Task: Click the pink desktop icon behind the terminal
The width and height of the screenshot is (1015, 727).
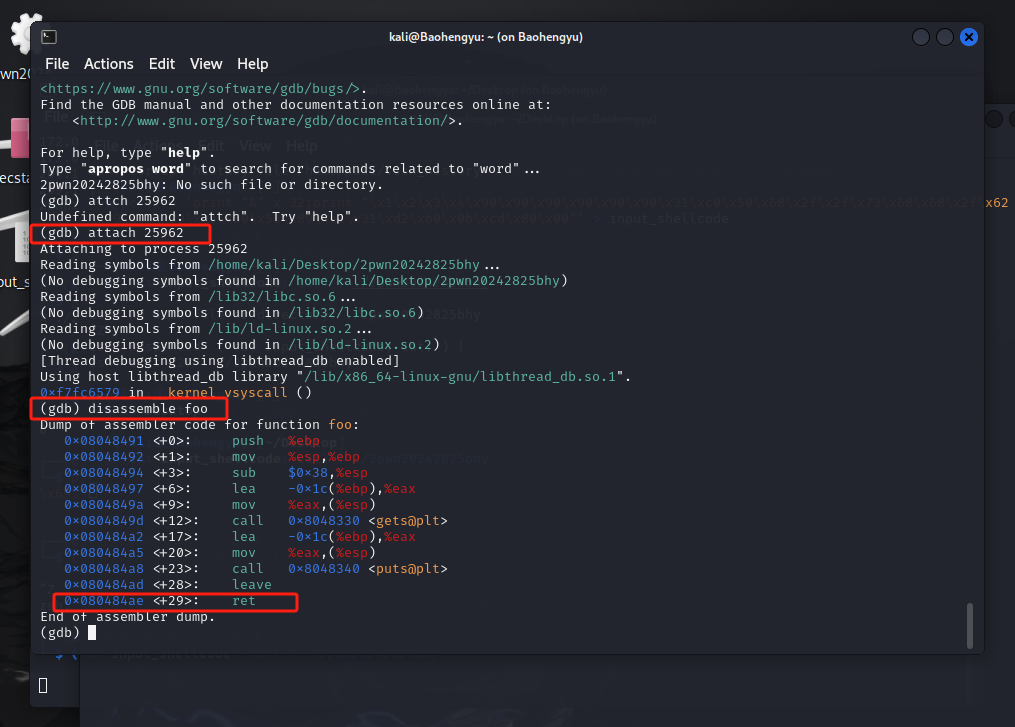Action: [19, 137]
